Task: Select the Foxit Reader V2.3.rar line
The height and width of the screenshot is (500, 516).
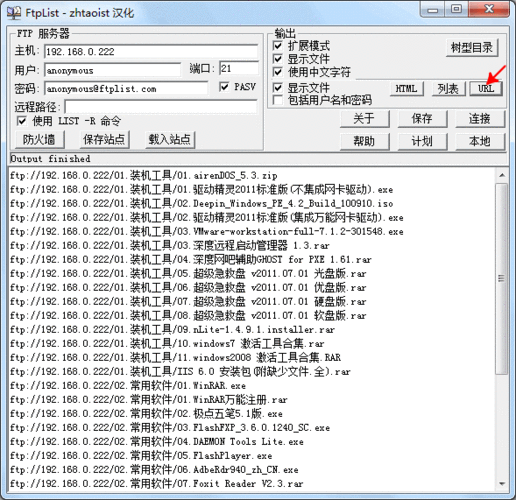Action: 157,484
